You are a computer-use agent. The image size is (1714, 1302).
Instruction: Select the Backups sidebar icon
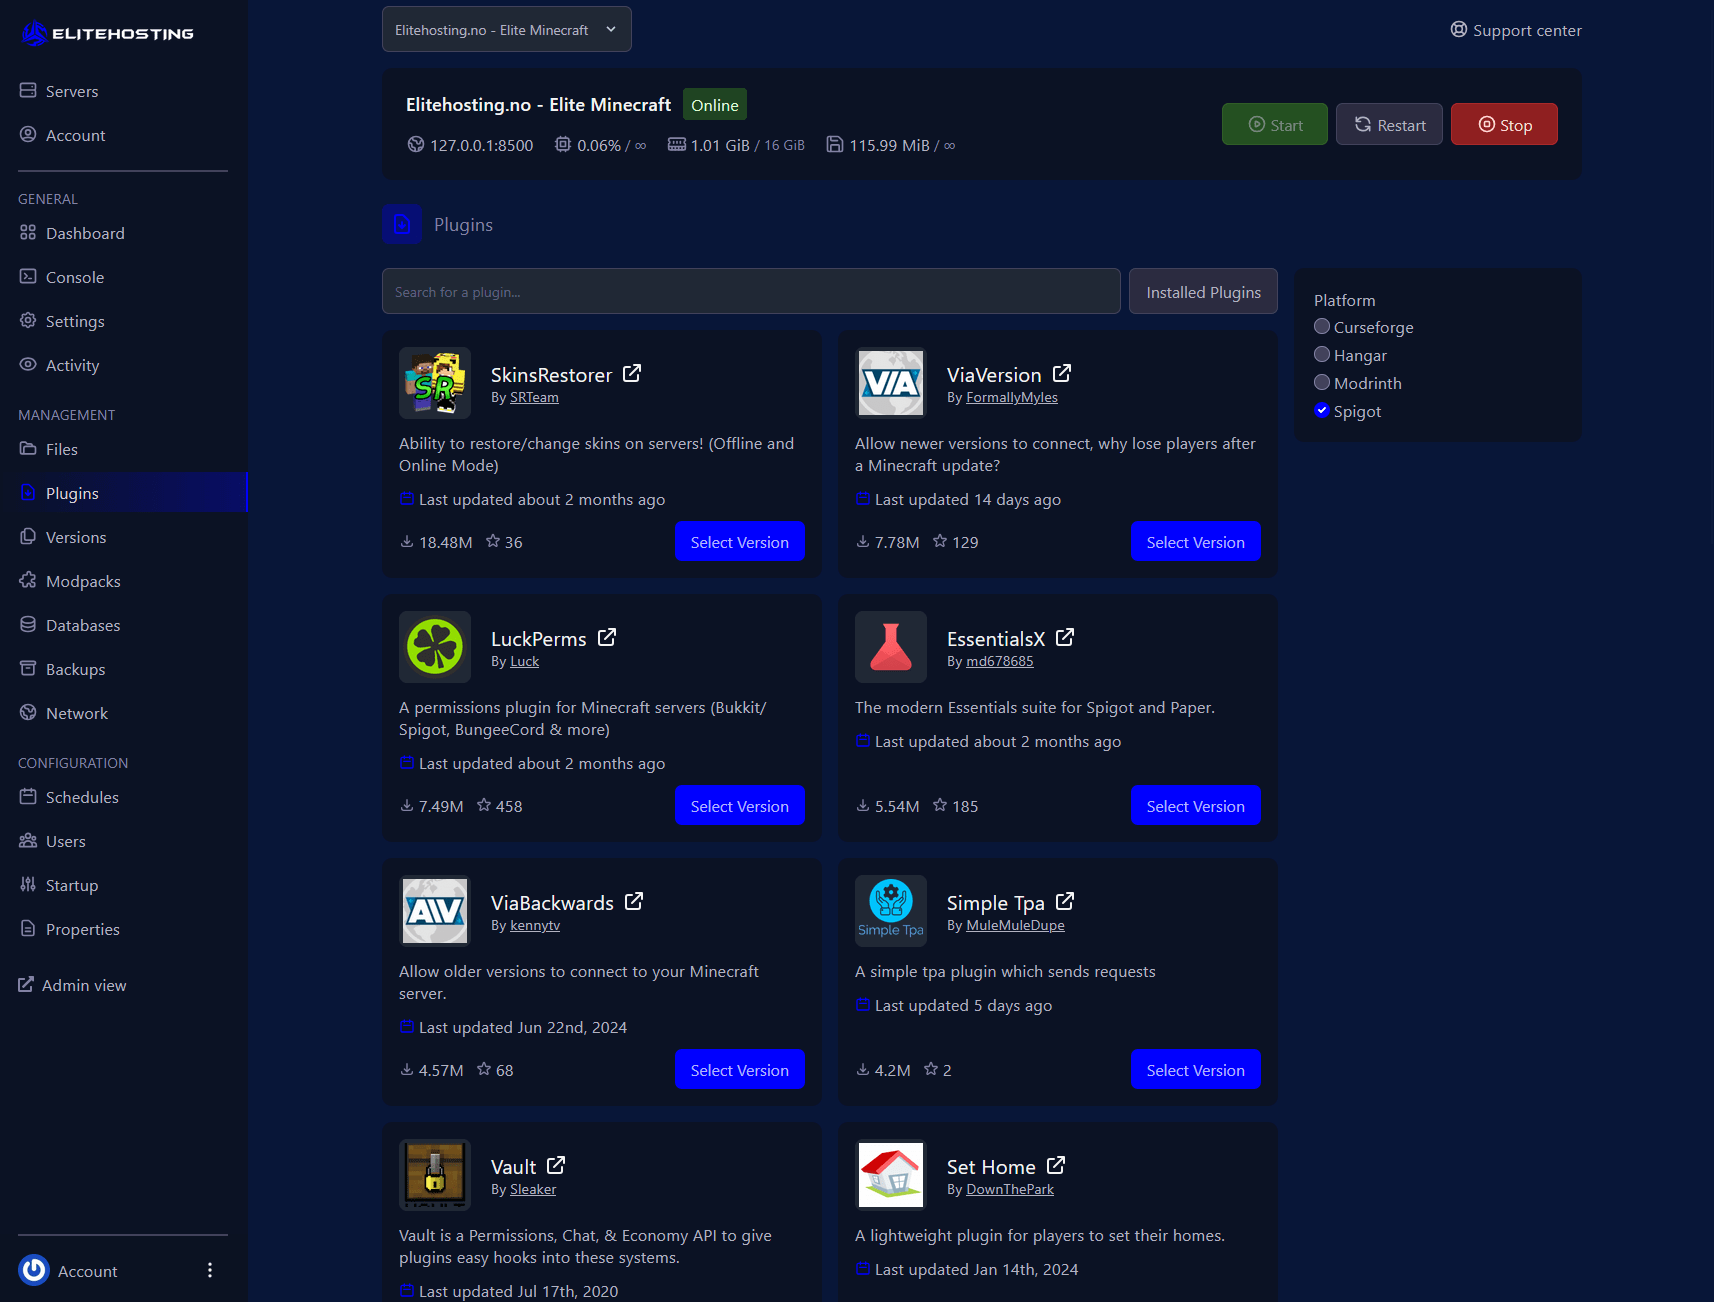click(28, 669)
